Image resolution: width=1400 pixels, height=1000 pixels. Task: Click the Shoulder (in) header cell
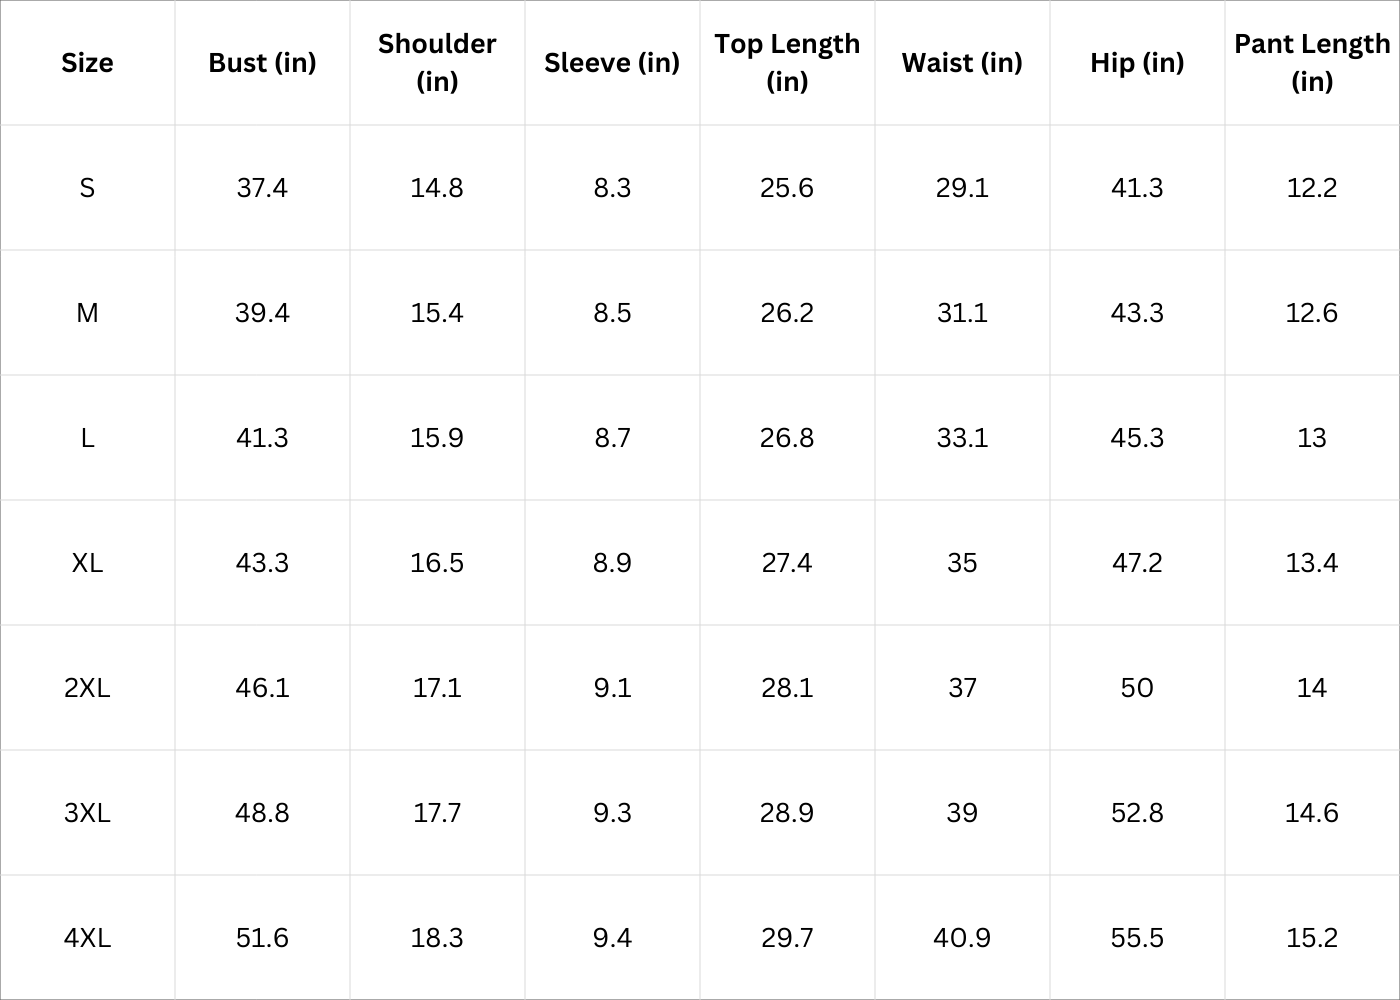(x=437, y=63)
